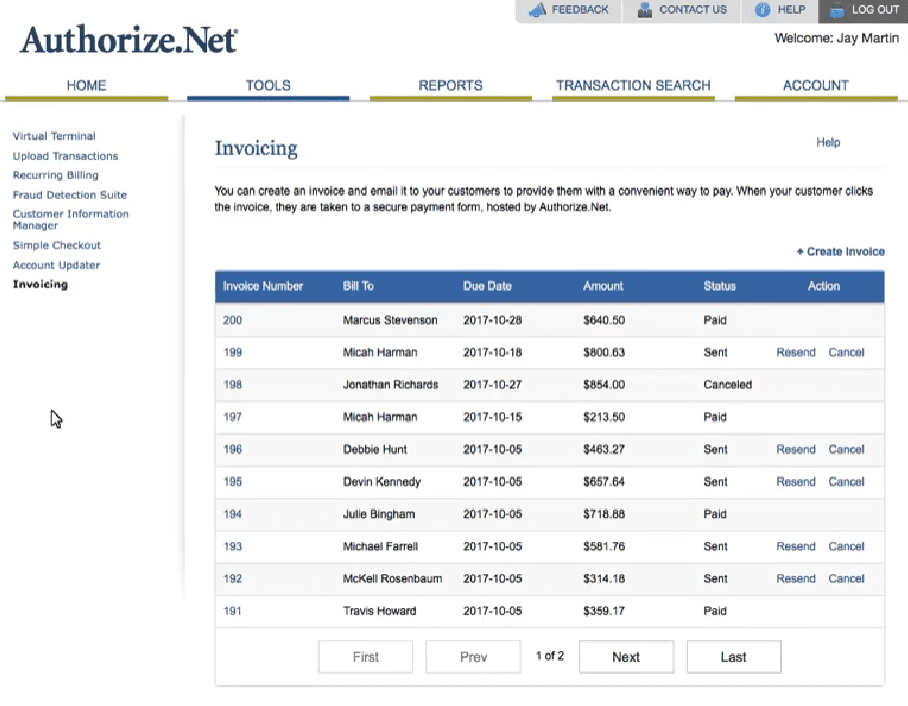
Task: Open invoice number 195
Action: pos(232,482)
